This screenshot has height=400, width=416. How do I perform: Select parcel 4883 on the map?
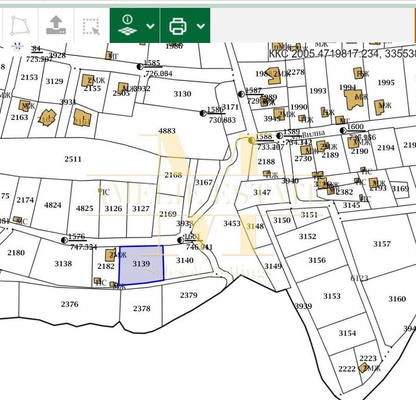167,131
